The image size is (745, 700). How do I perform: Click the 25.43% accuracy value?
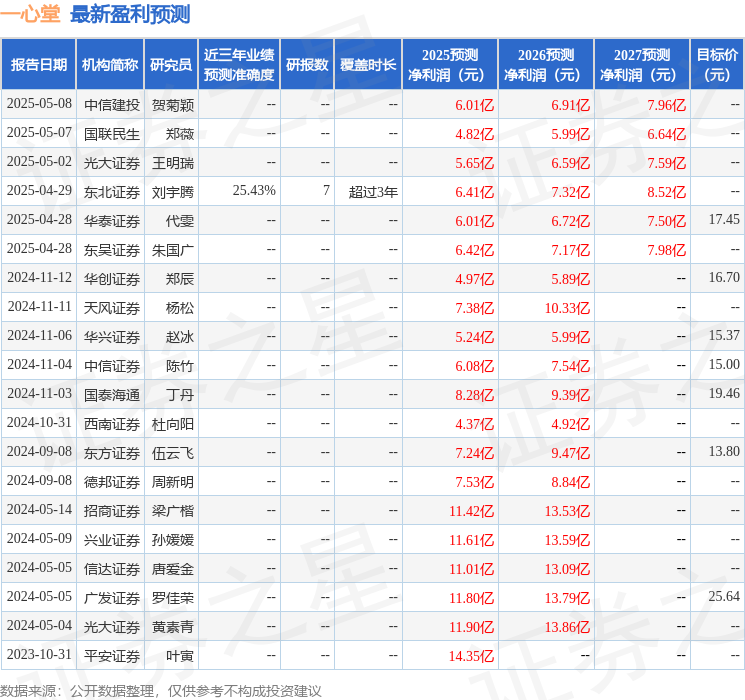click(x=254, y=191)
